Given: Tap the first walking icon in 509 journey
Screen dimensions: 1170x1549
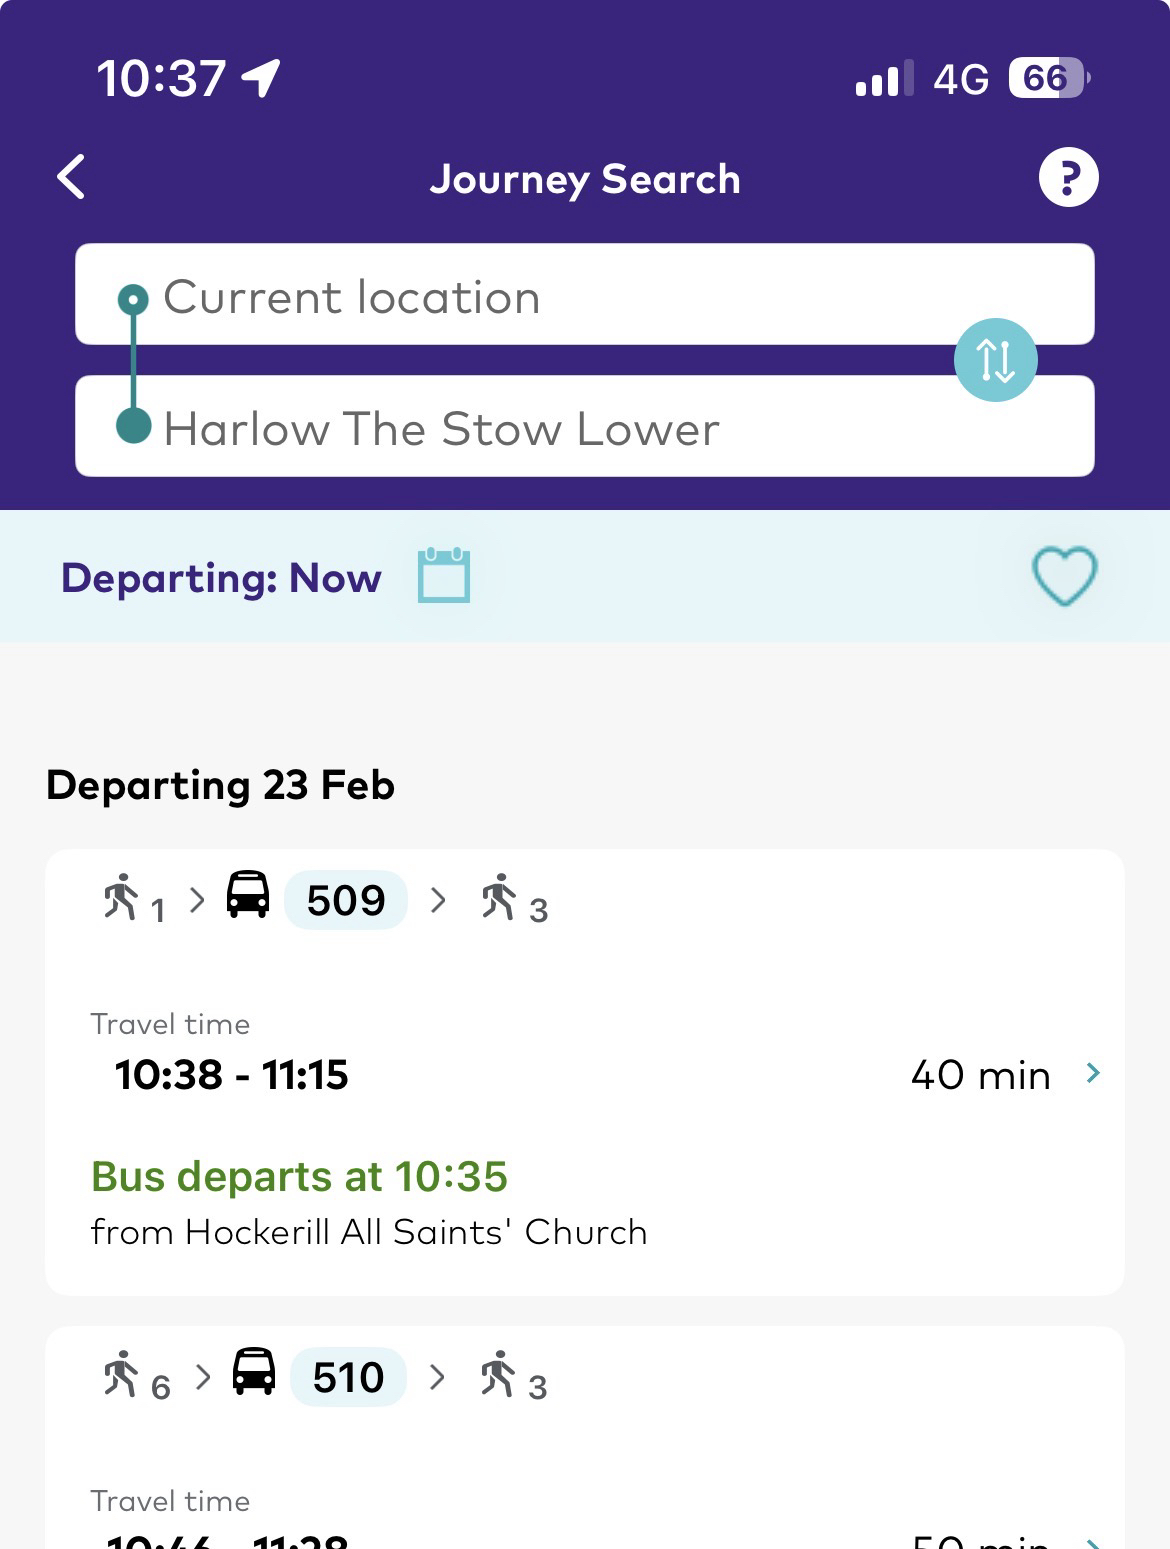Looking at the screenshot, I should (121, 897).
